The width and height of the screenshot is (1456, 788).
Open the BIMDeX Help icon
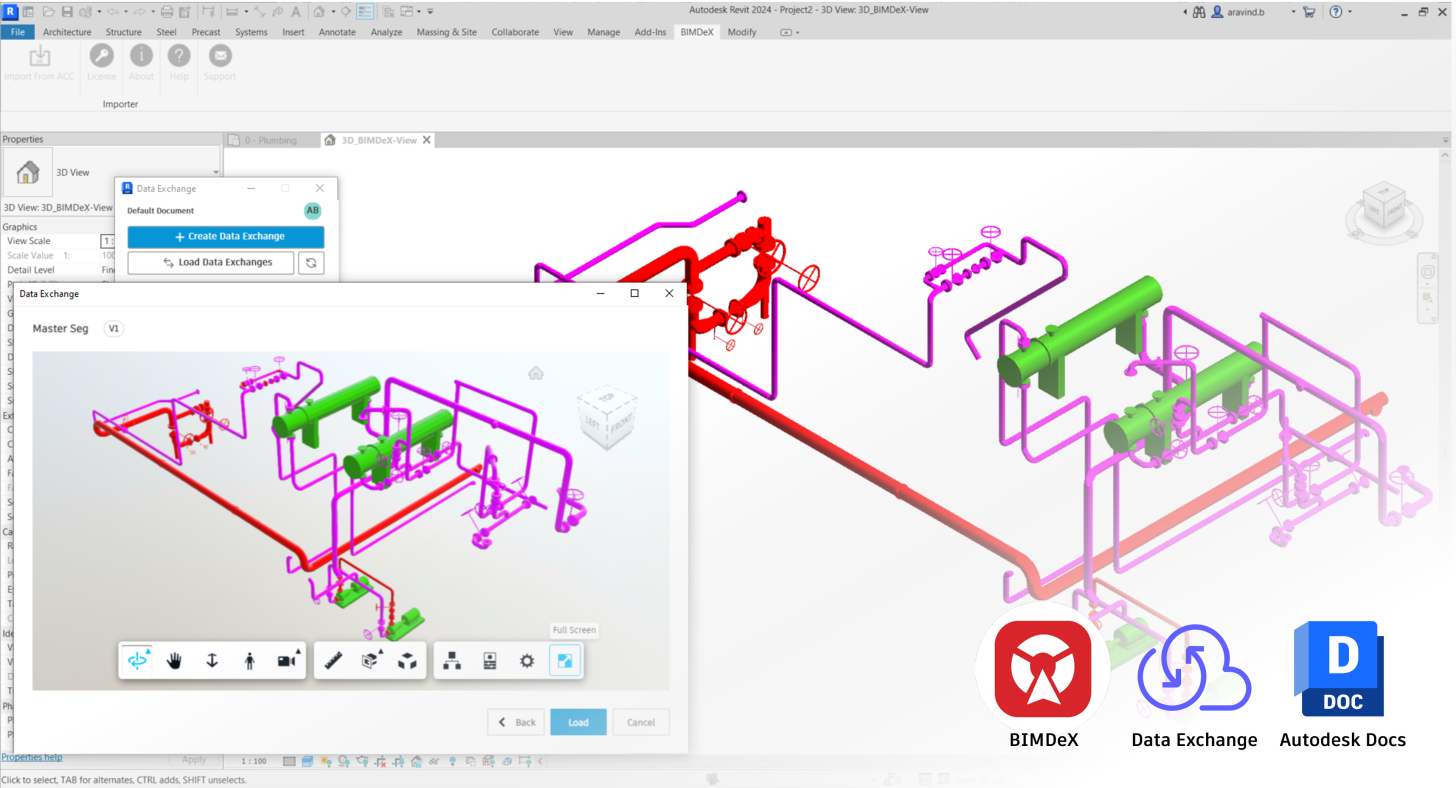179,63
